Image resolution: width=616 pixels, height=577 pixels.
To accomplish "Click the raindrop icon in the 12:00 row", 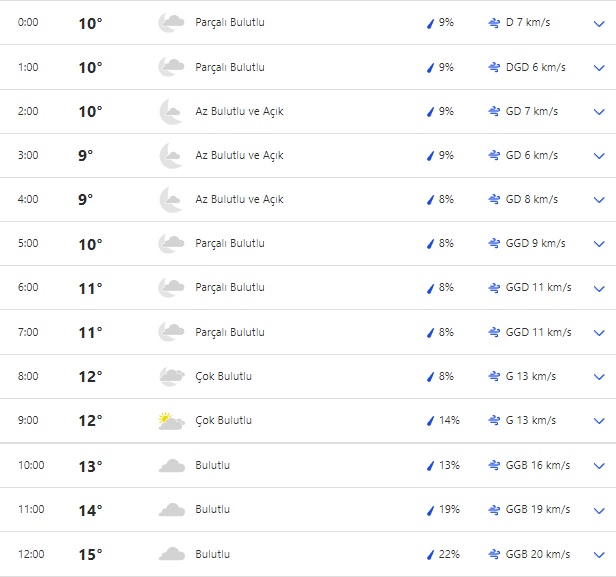I will tap(430, 554).
